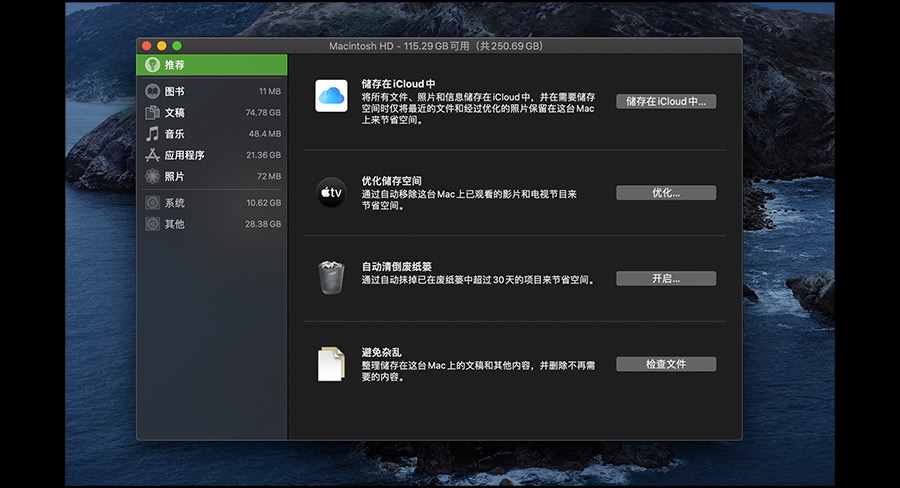Screen dimensions: 900x488
Task: Click the 28.38 GB size value
Action: click(263, 224)
